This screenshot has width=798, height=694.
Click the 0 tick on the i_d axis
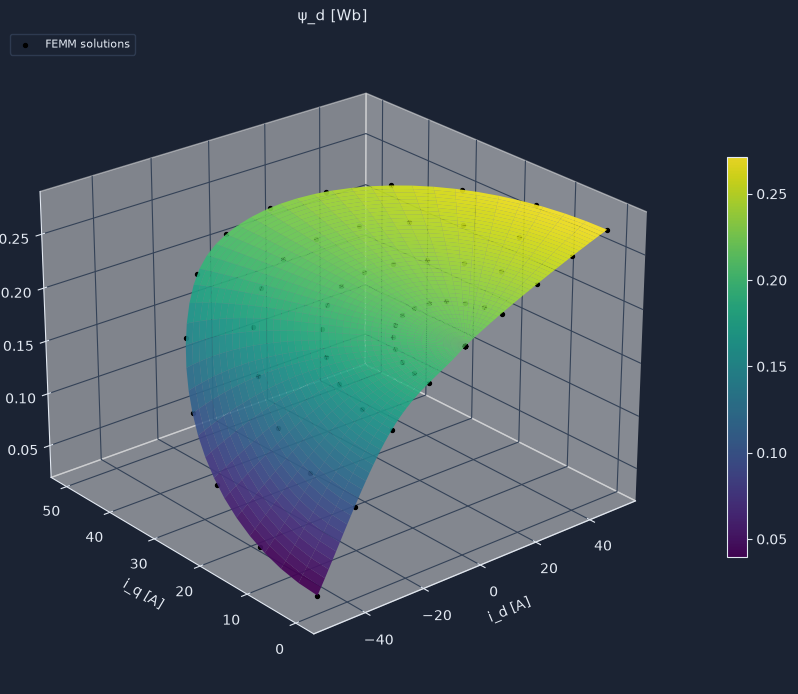coord(493,592)
